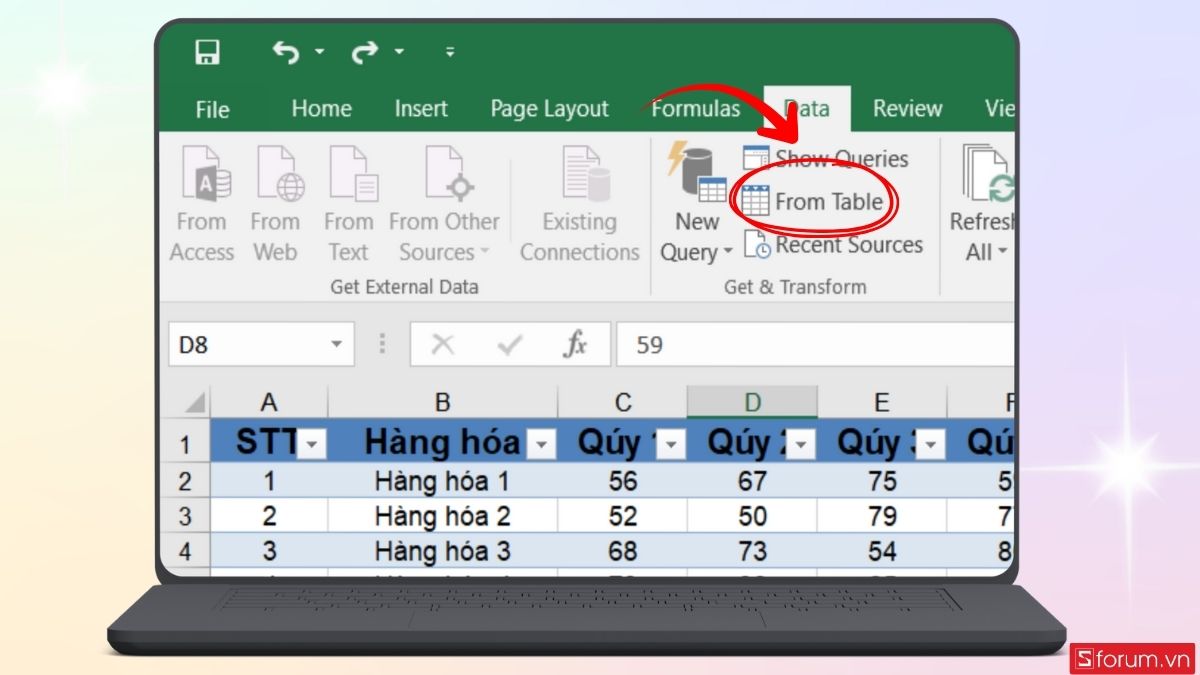1200x675 pixels.
Task: Click the From Table button
Action: tap(814, 202)
